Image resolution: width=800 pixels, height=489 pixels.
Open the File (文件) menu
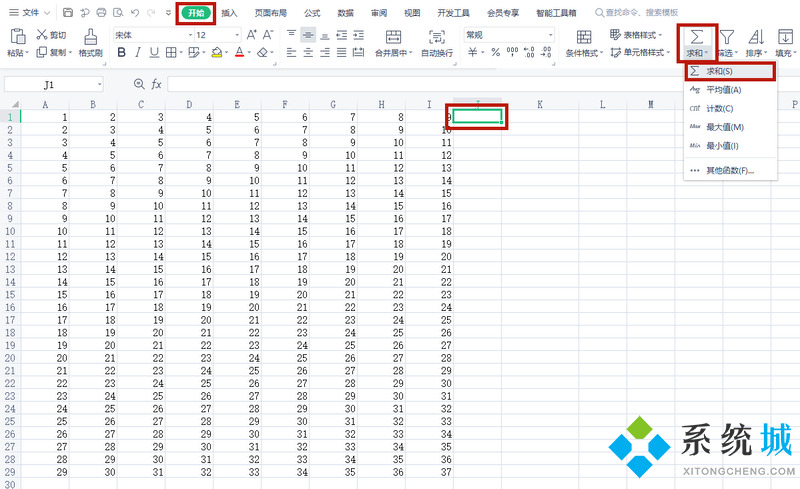30,13
